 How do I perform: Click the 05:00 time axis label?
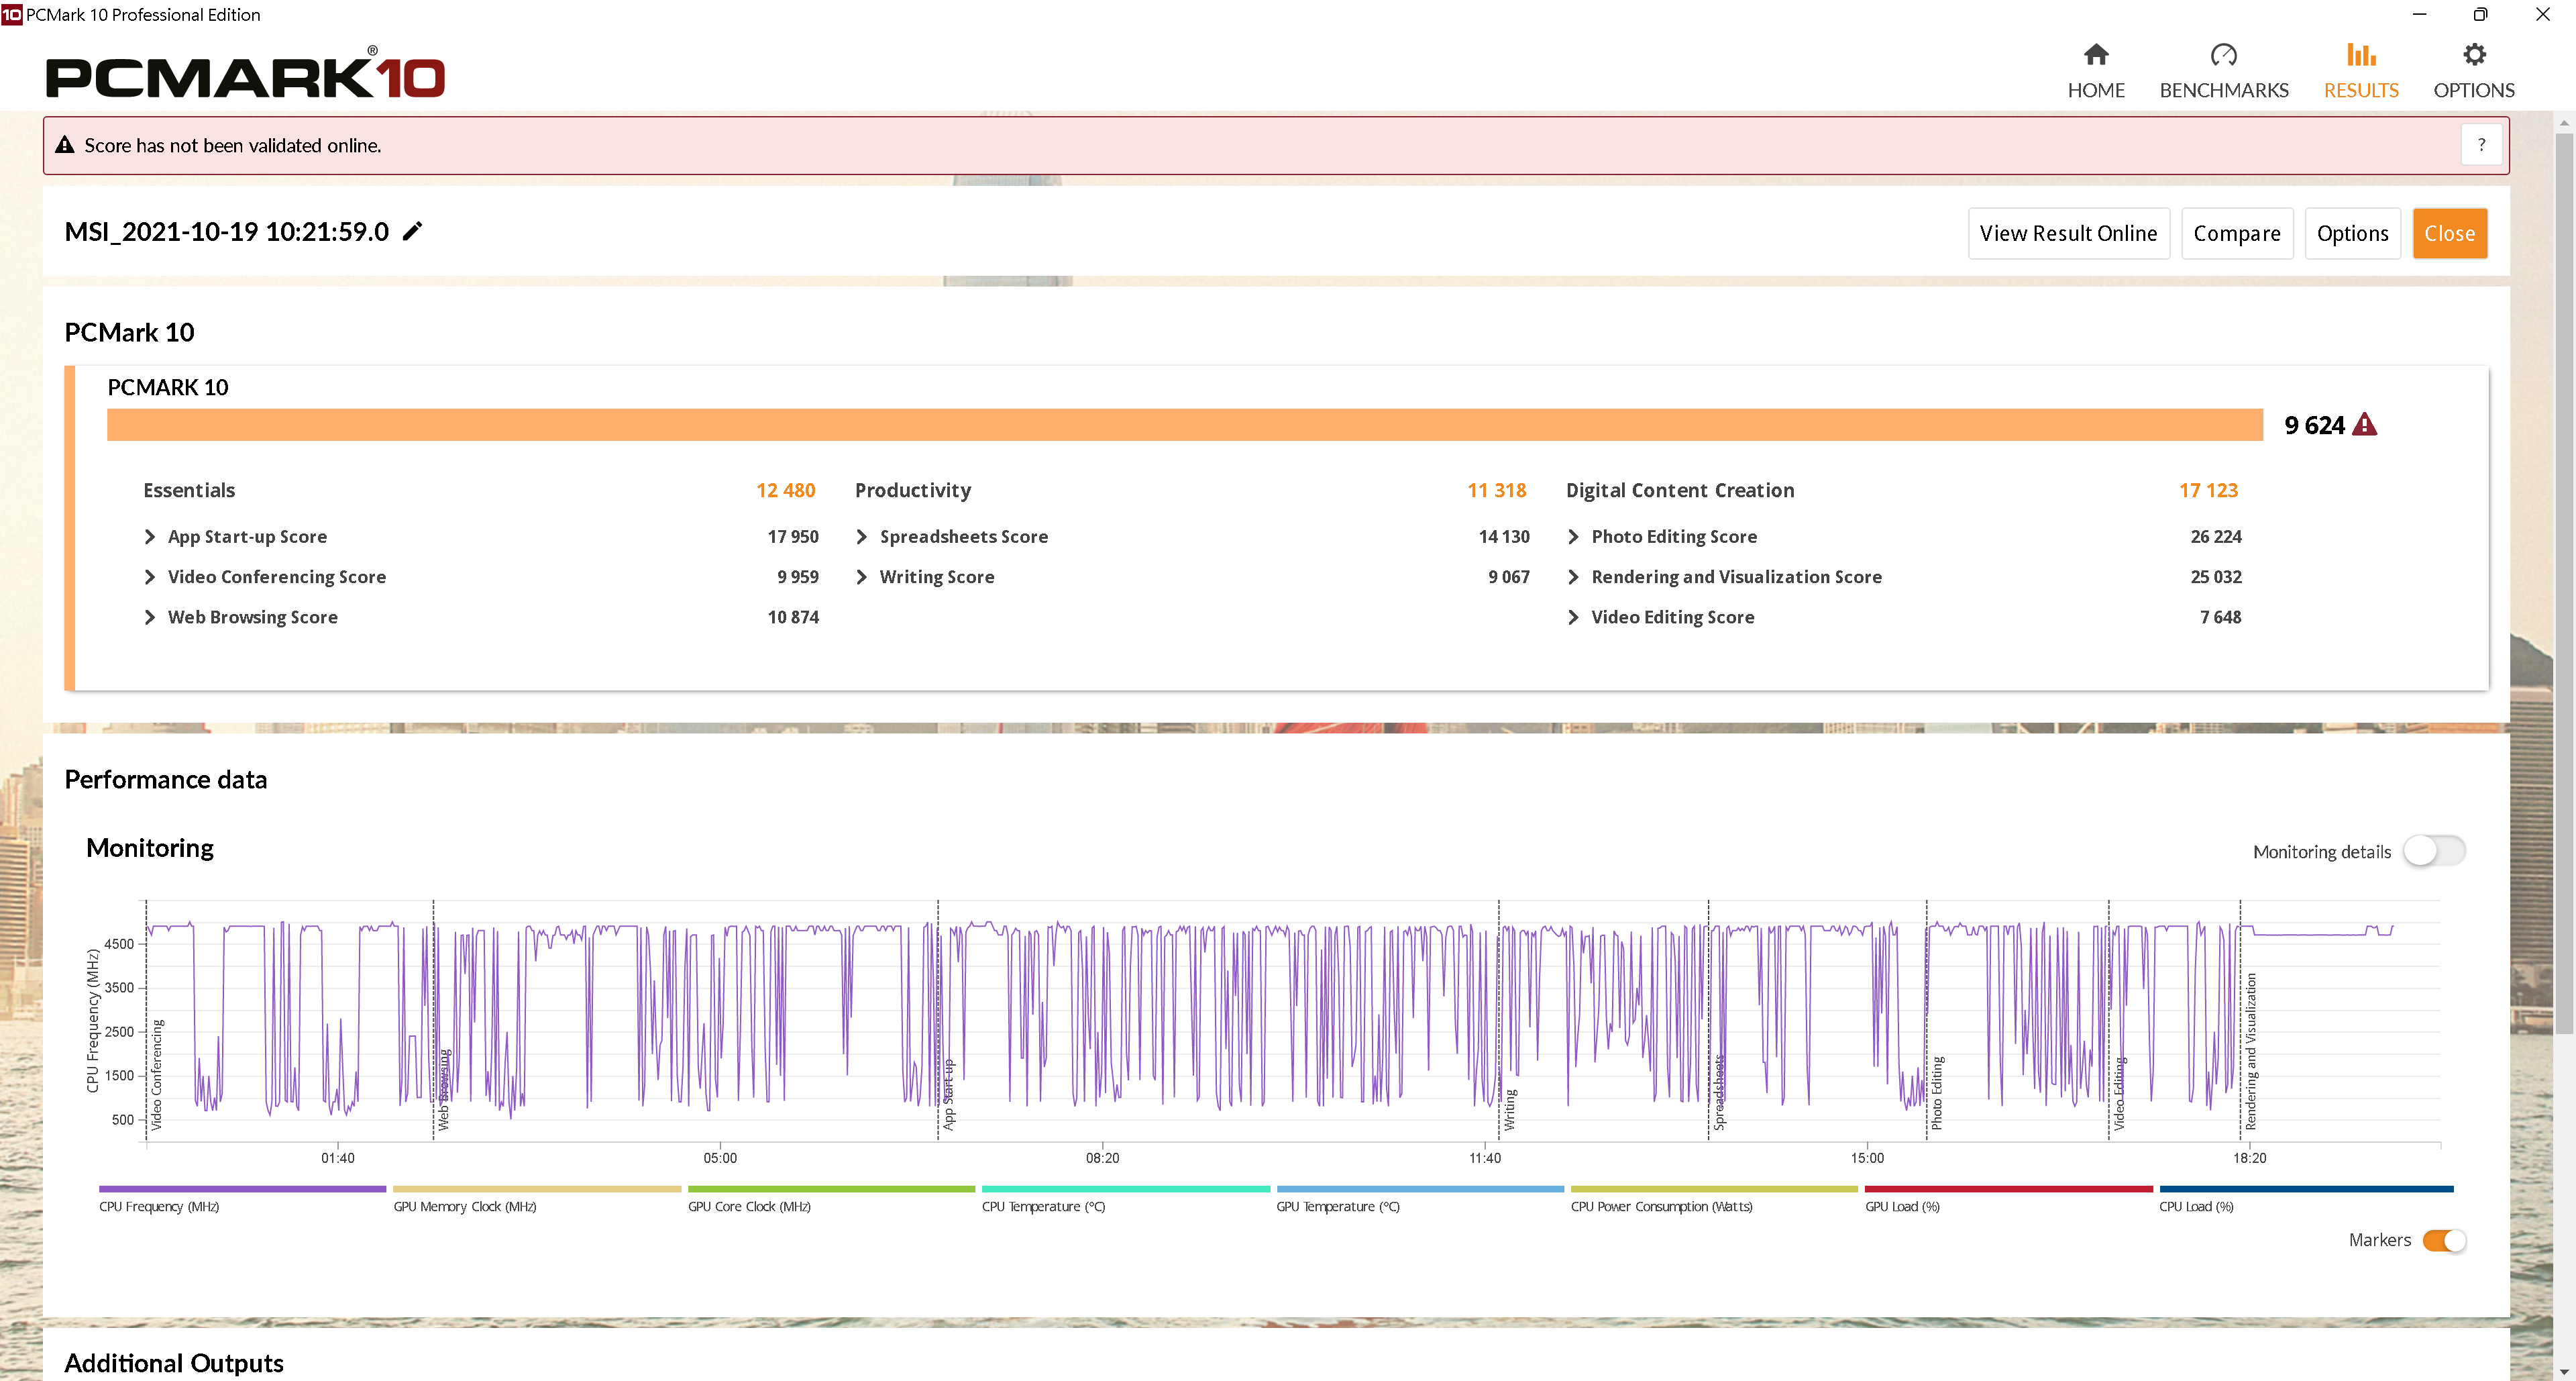tap(720, 1158)
